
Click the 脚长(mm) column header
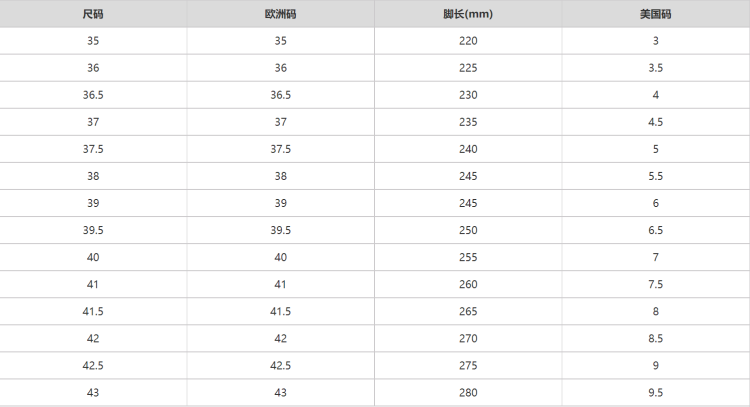pyautogui.click(x=468, y=15)
